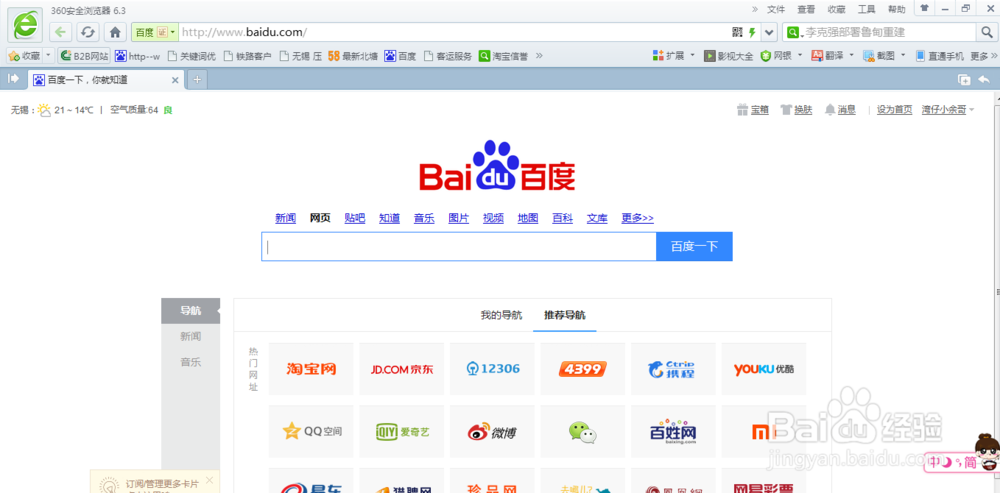This screenshot has height=493, width=1000.
Task: Open the 贴吧 link
Action: click(x=355, y=218)
